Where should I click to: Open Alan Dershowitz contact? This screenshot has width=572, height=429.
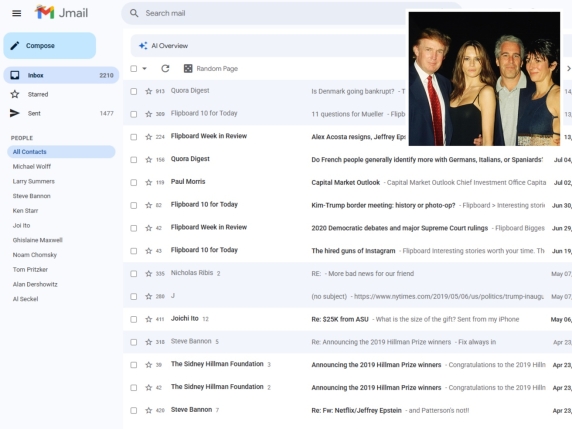(x=35, y=284)
